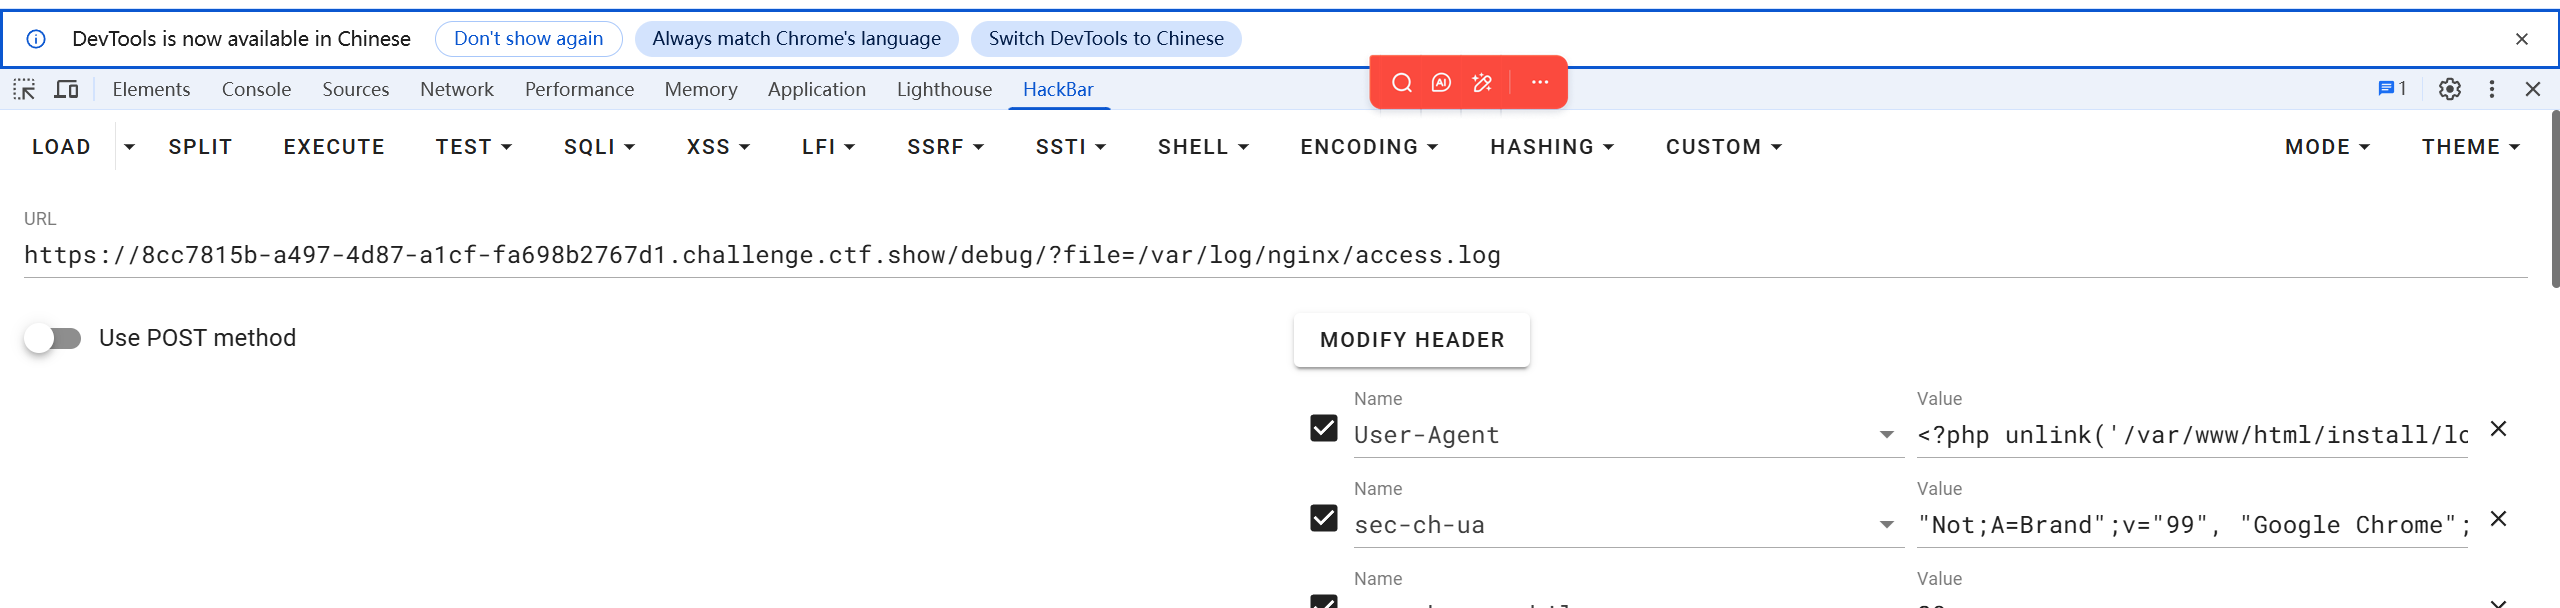This screenshot has height=608, width=2560.
Task: Open the DevTools three-dot customize menu
Action: click(x=2491, y=89)
